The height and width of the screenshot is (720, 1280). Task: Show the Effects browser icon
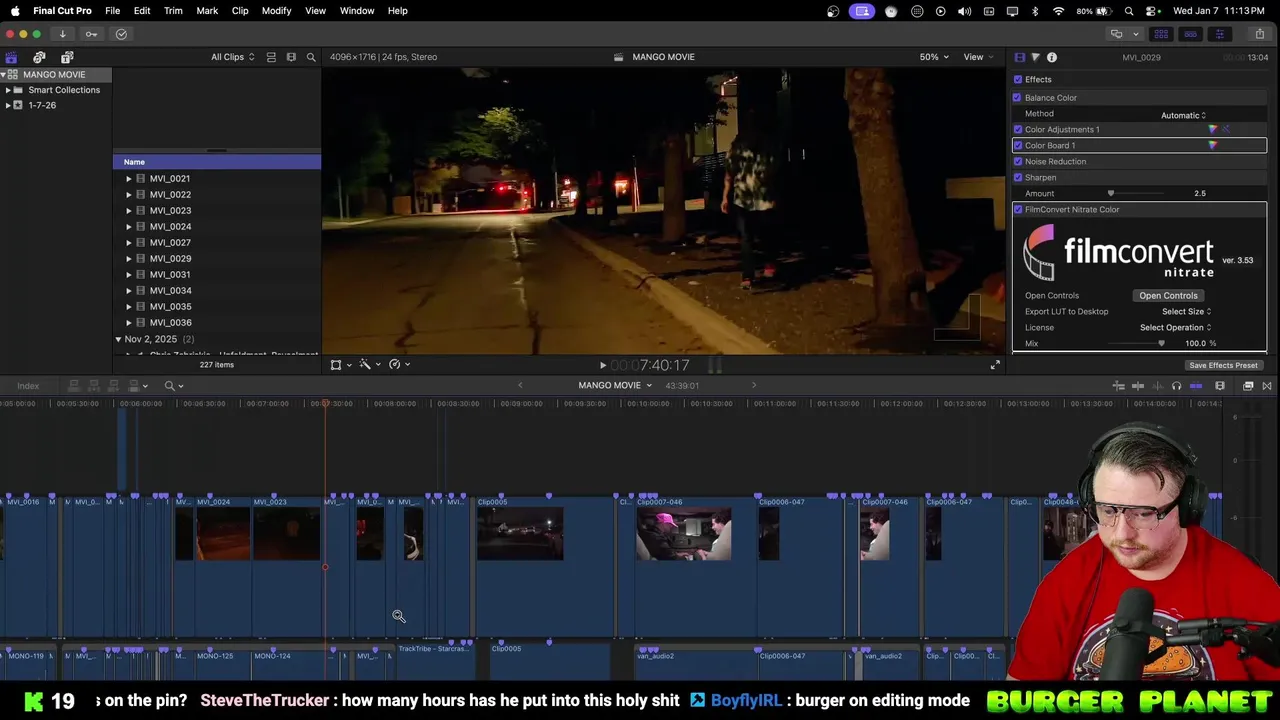coord(1248,386)
